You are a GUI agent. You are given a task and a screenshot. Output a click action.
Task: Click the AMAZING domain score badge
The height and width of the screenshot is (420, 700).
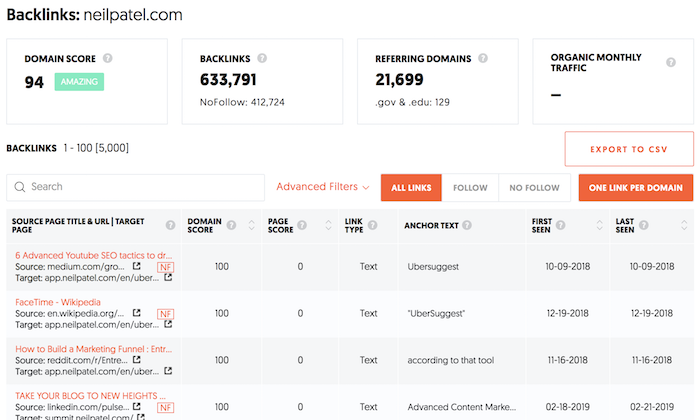pos(79,82)
